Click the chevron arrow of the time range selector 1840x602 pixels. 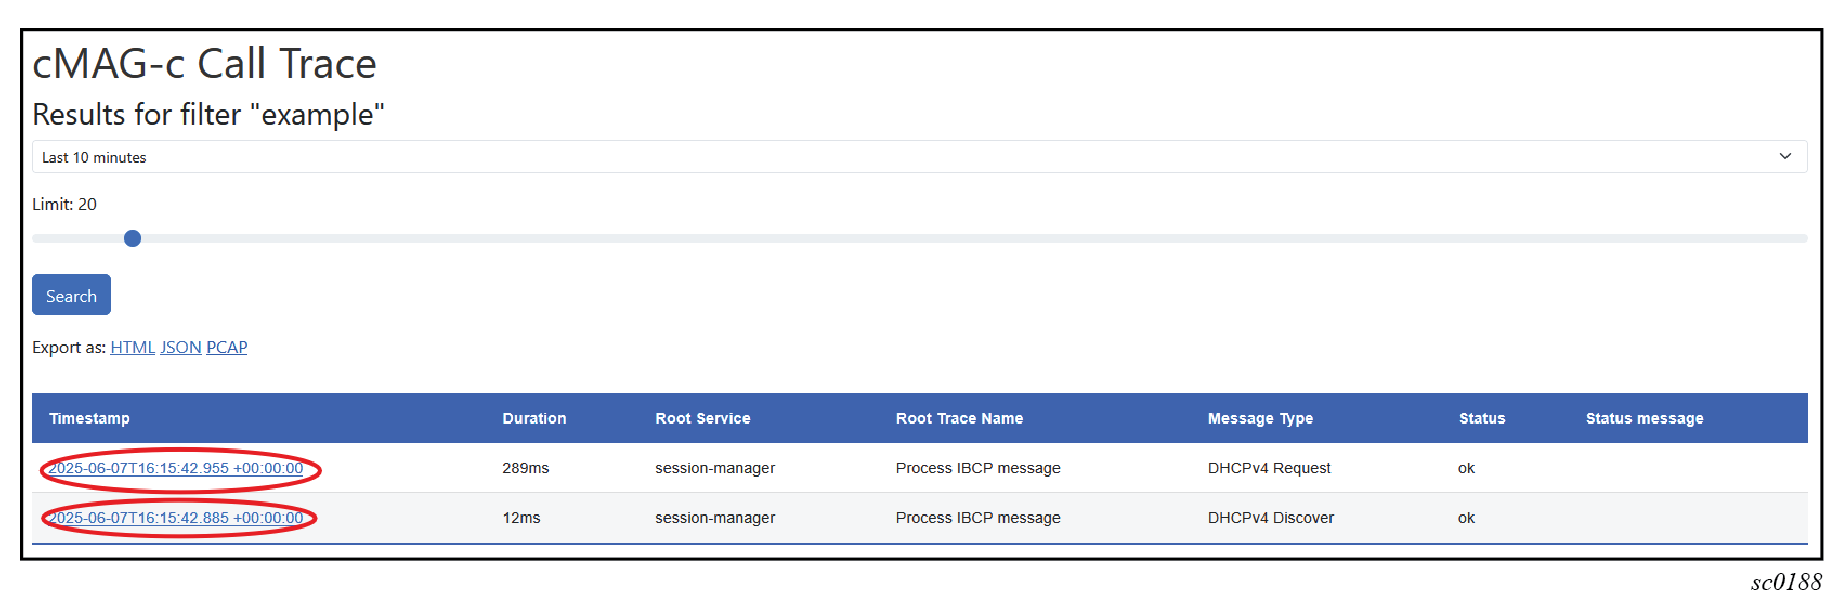[x=1785, y=157]
